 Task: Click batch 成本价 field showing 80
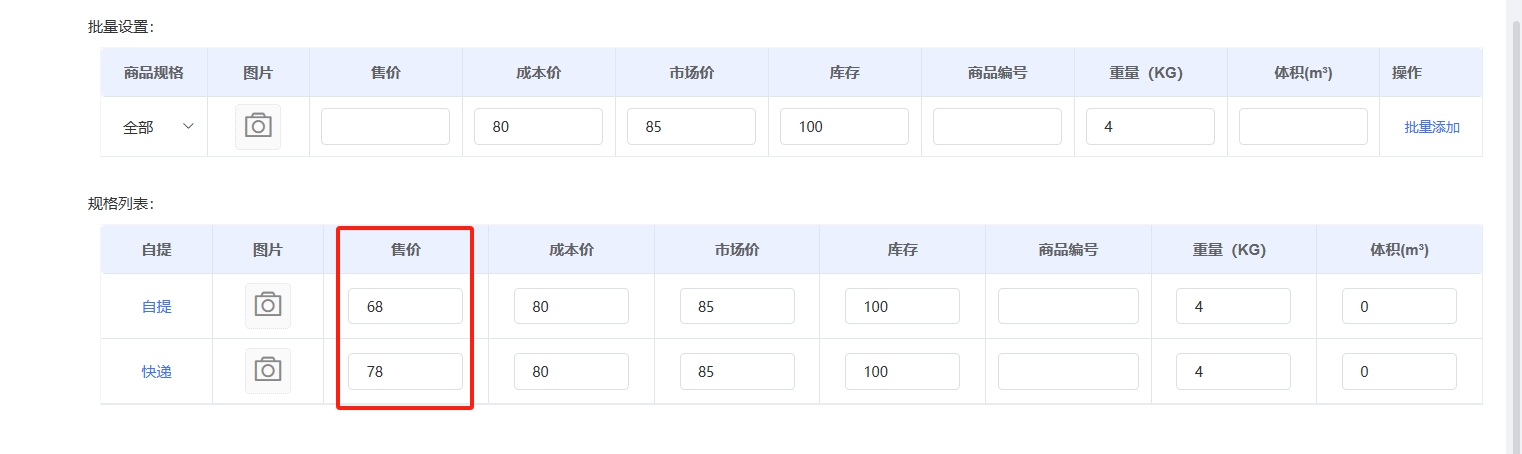point(538,127)
